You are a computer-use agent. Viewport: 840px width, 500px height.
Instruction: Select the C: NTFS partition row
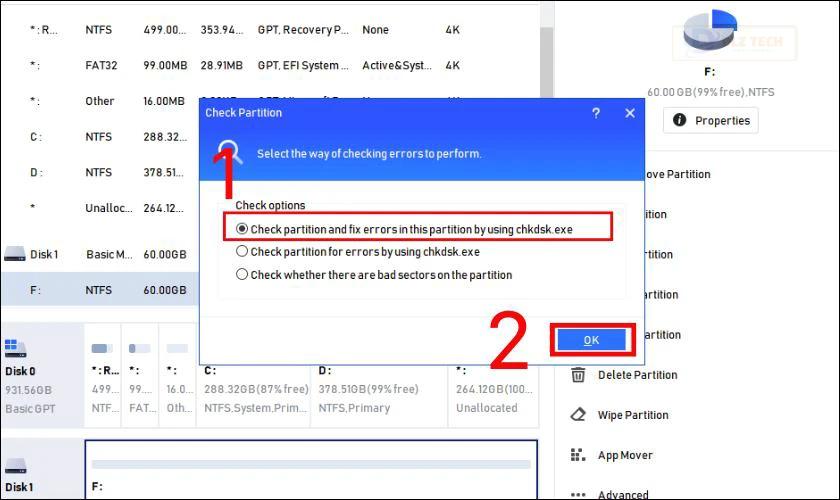tap(100, 137)
